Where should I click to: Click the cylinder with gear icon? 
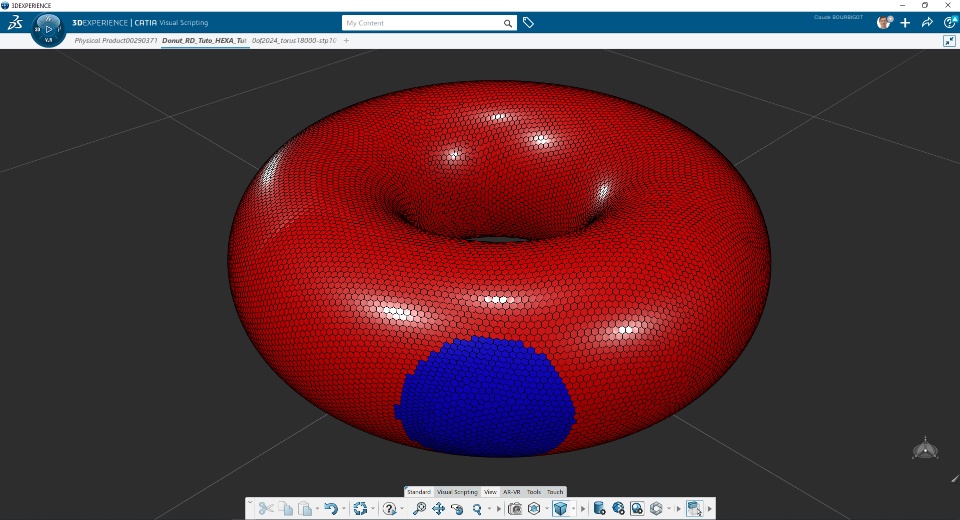(x=599, y=508)
